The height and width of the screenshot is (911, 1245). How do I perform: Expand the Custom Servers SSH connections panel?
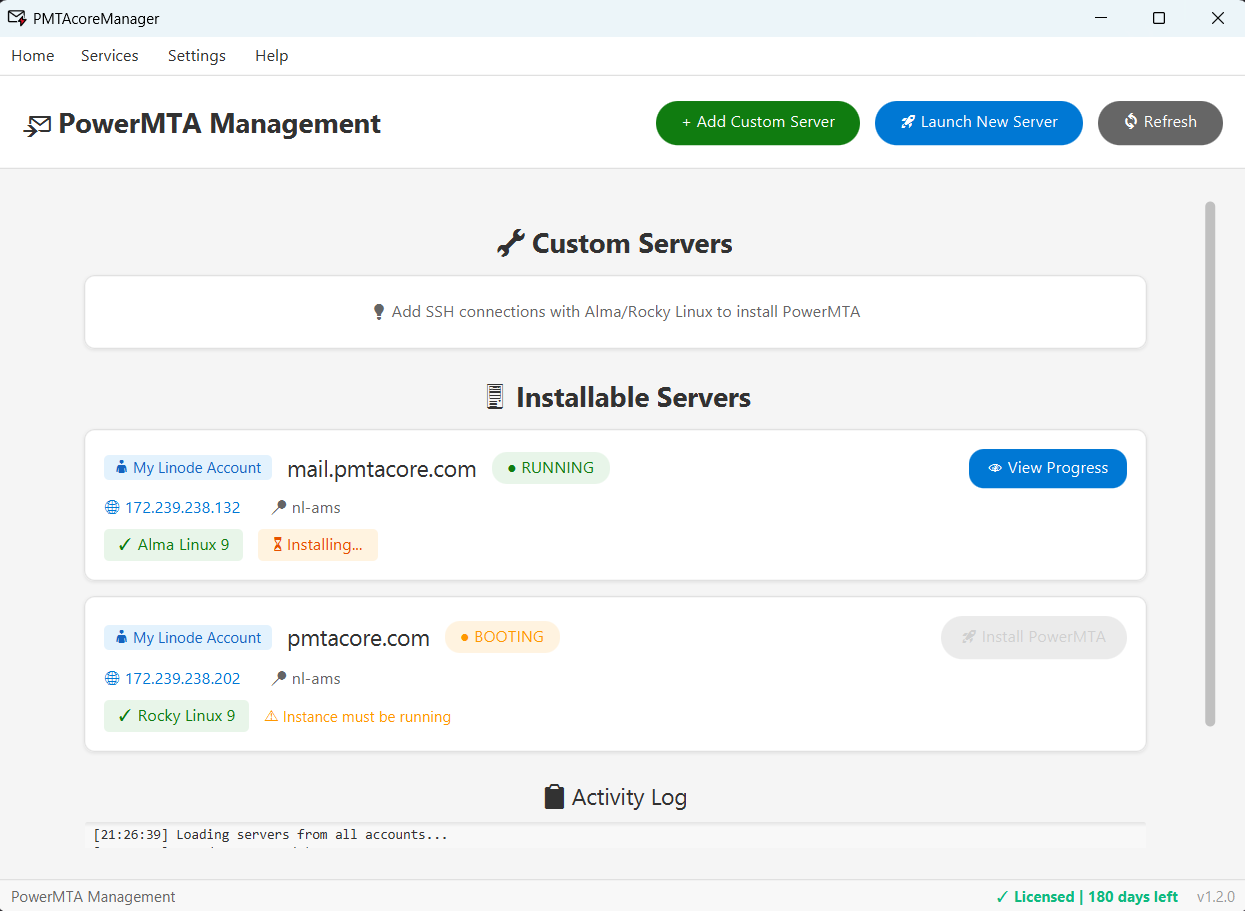[x=614, y=311]
